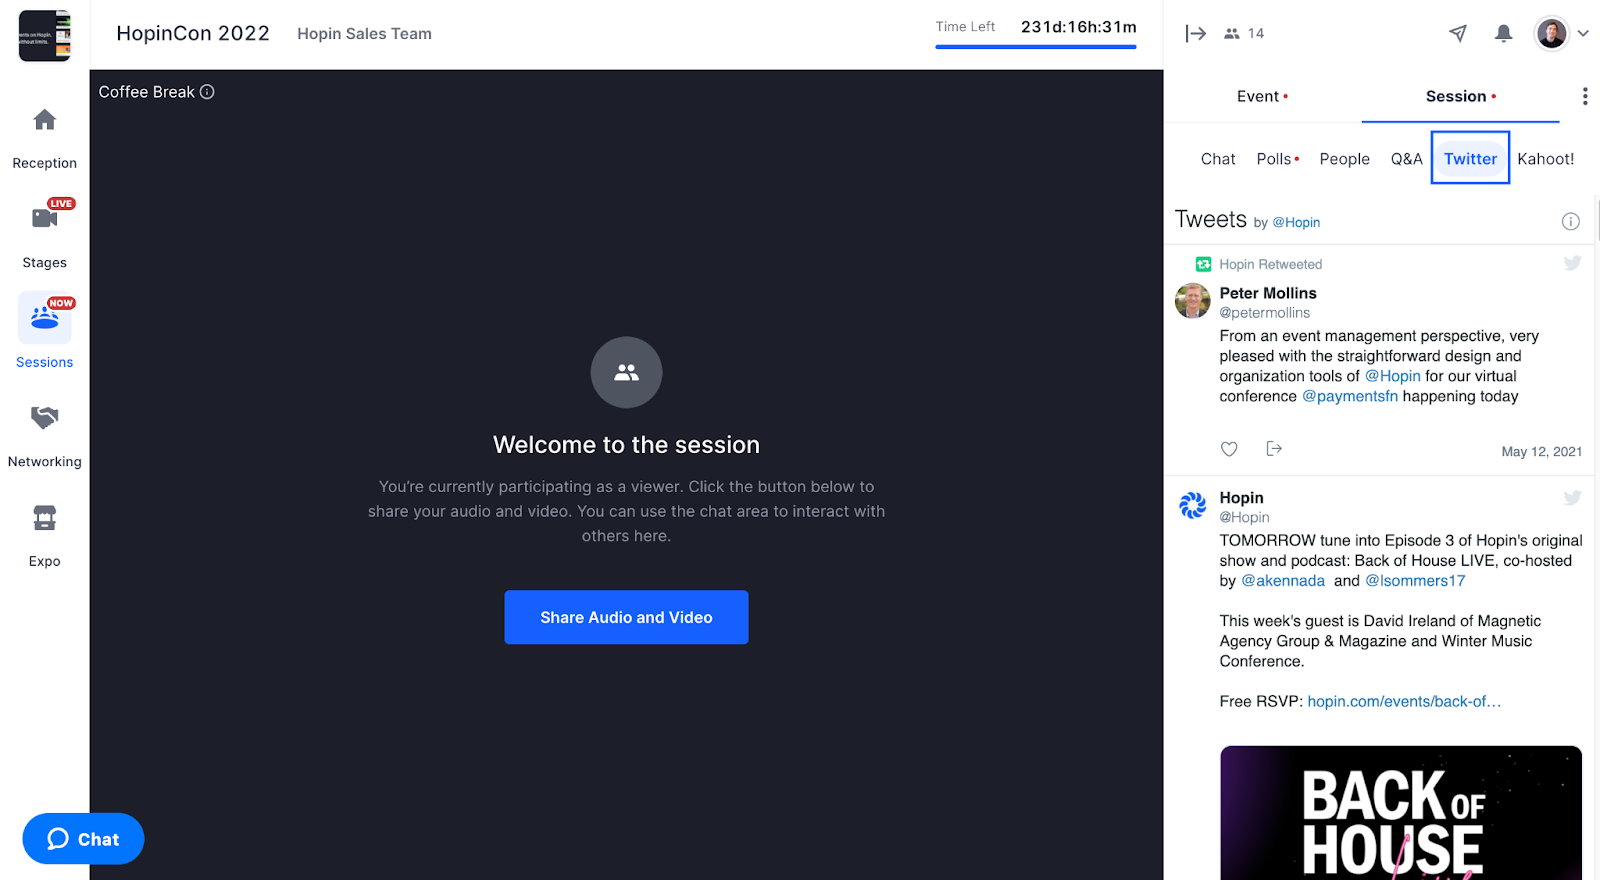Open the May 12, 2021 tweet date
The width and height of the screenshot is (1600, 880).
[x=1541, y=452]
